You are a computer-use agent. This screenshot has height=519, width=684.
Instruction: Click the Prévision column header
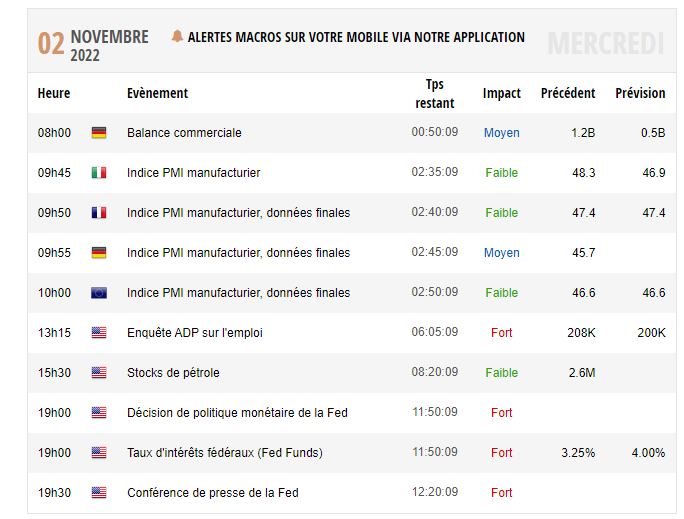point(640,93)
